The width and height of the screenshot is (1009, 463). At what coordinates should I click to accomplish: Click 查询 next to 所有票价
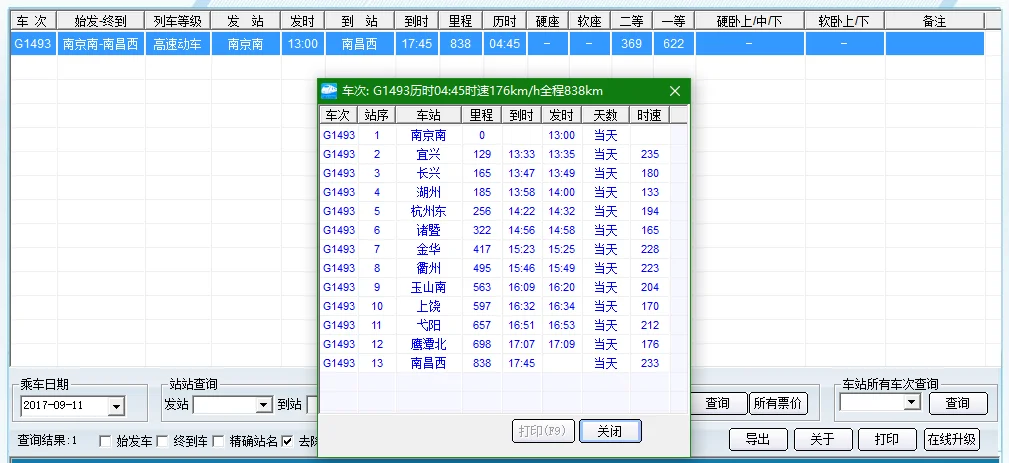pyautogui.click(x=717, y=404)
